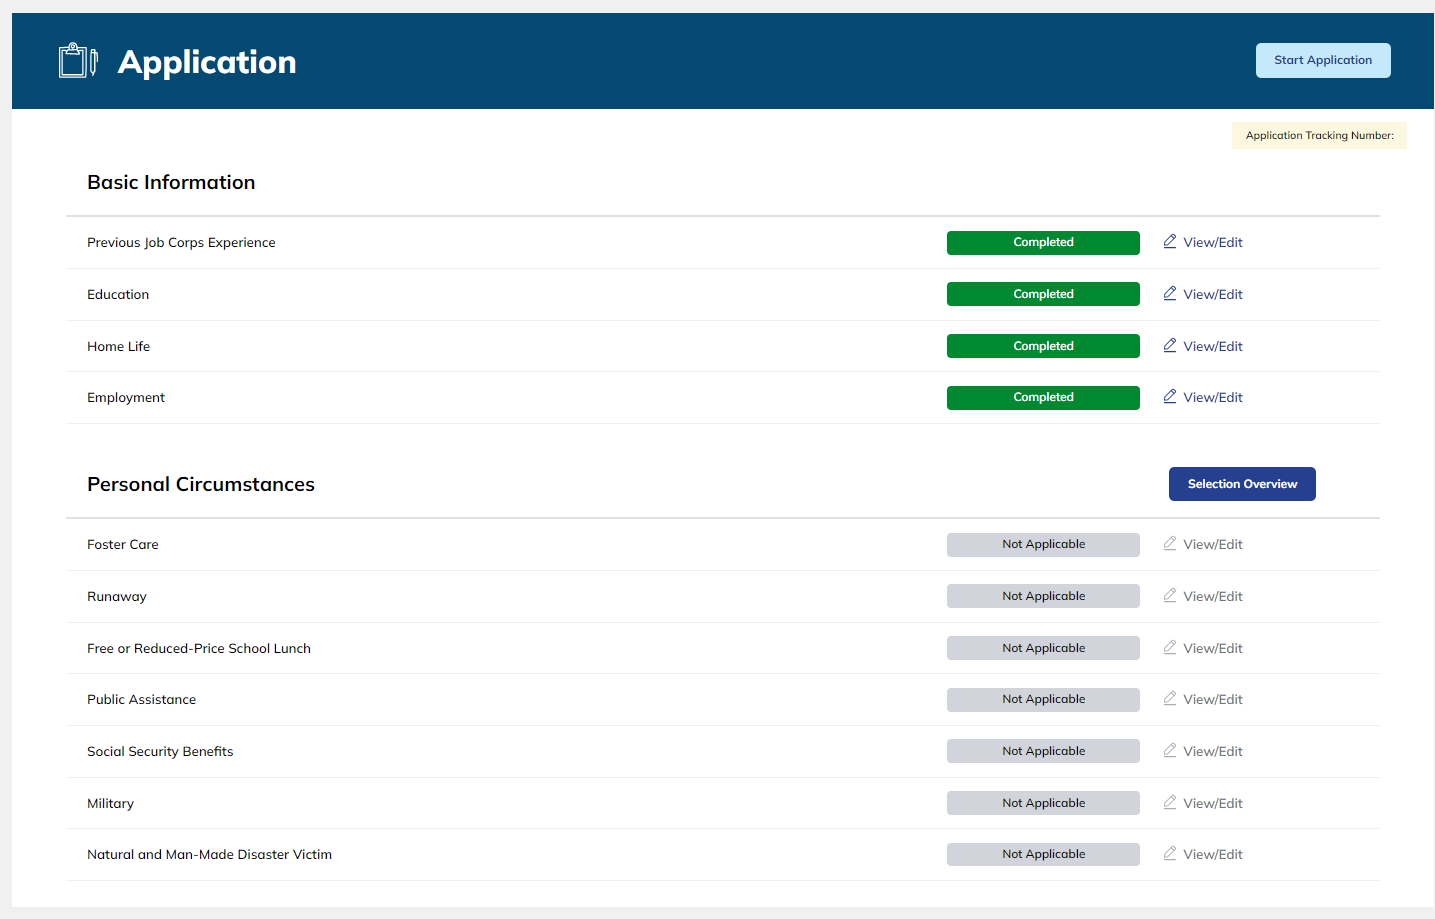Open View/Edit for Social Security Benefits
The width and height of the screenshot is (1435, 919).
click(1212, 752)
